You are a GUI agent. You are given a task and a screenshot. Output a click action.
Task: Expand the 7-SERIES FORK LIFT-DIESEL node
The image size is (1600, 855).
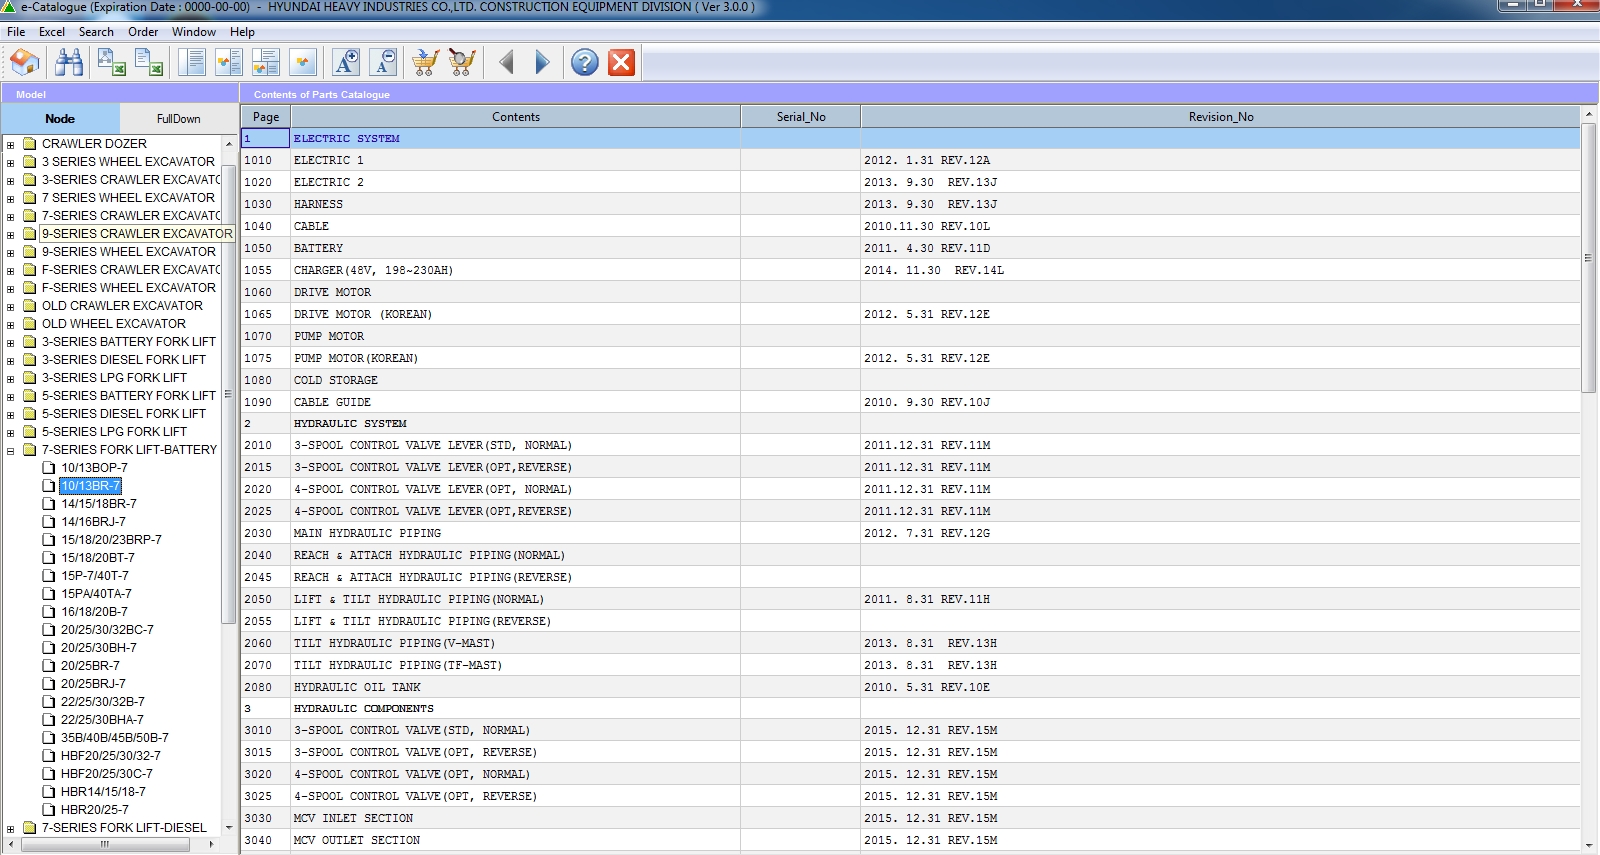[x=11, y=828]
